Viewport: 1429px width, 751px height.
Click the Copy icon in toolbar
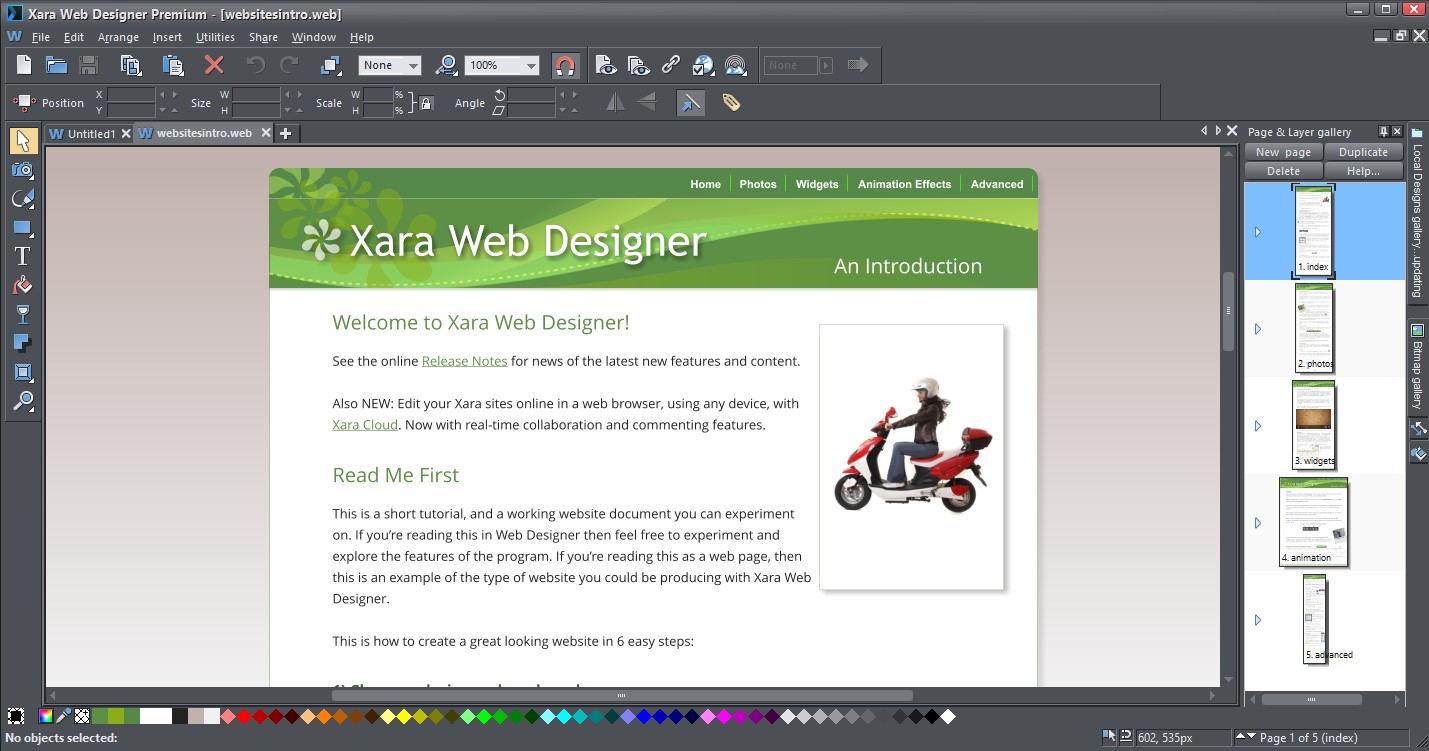click(x=131, y=65)
